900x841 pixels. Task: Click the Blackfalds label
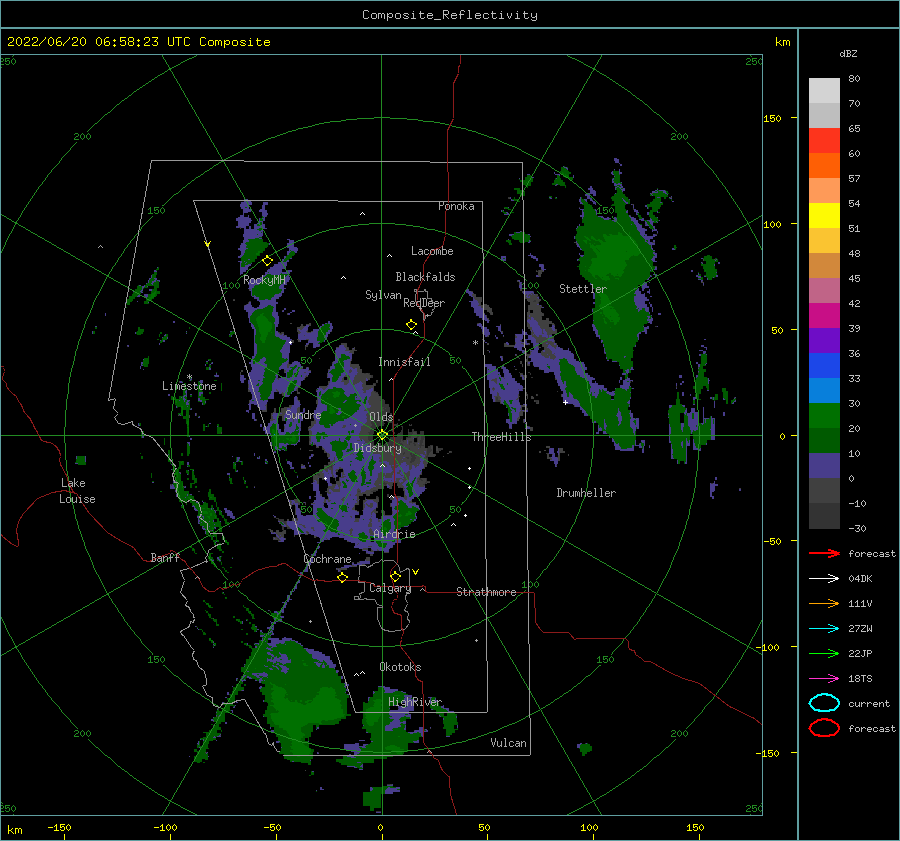(x=425, y=277)
